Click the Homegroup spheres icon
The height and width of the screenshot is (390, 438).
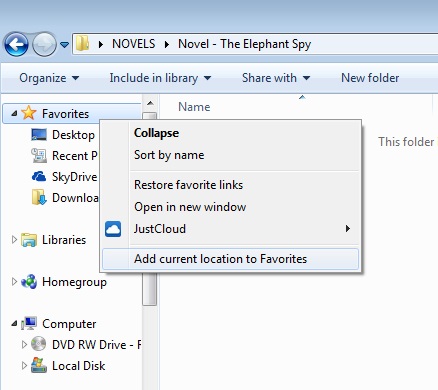29,282
